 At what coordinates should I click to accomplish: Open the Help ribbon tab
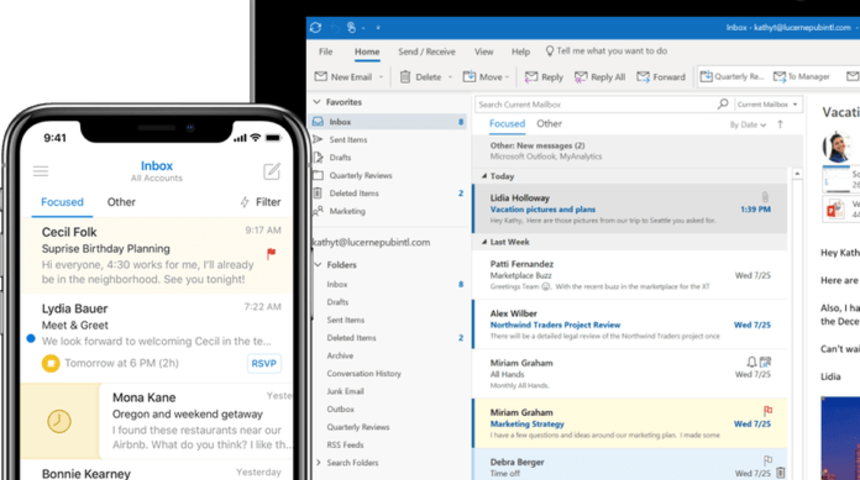point(520,52)
